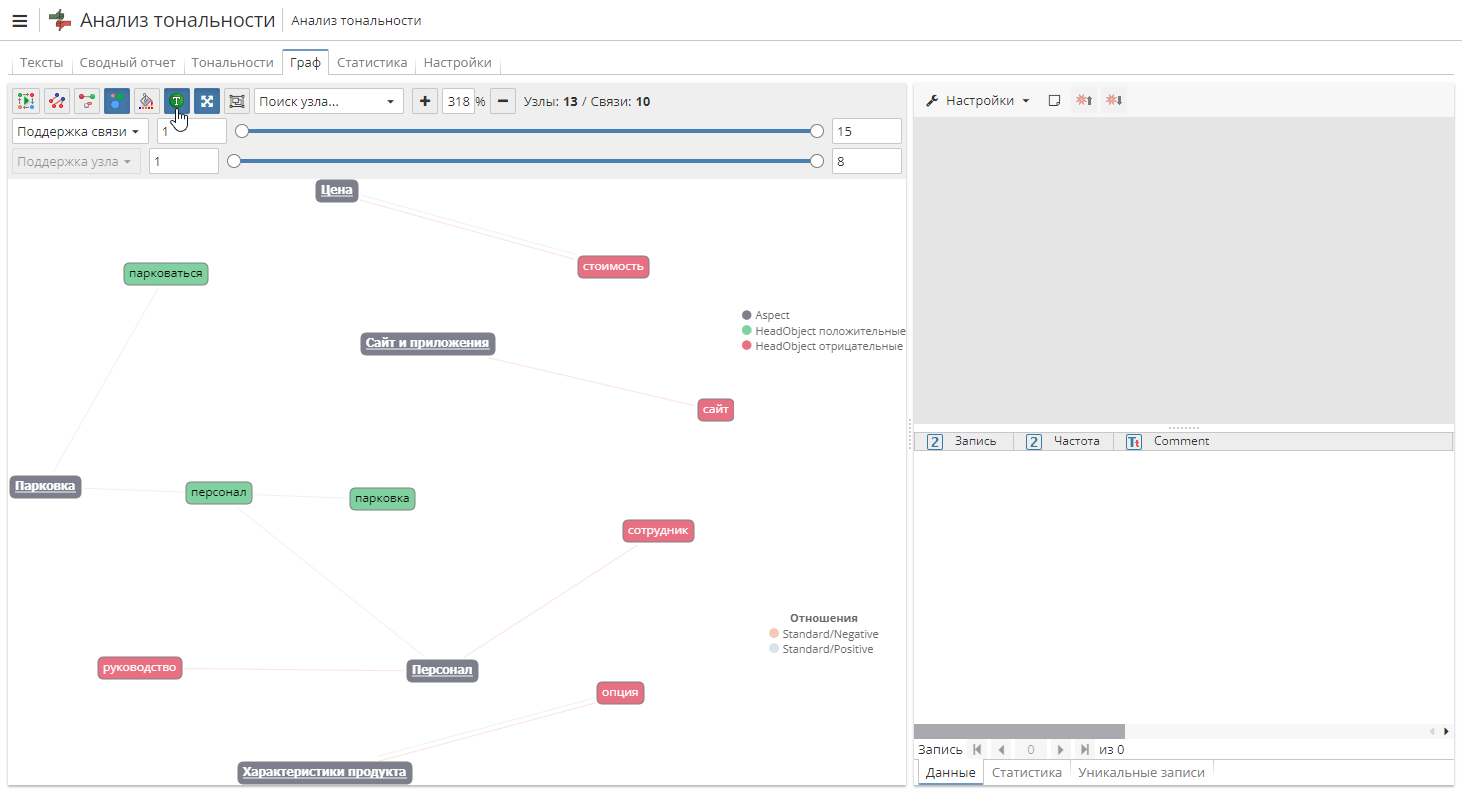The width and height of the screenshot is (1462, 793).
Task: Open the hamburger main menu
Action: click(x=19, y=20)
